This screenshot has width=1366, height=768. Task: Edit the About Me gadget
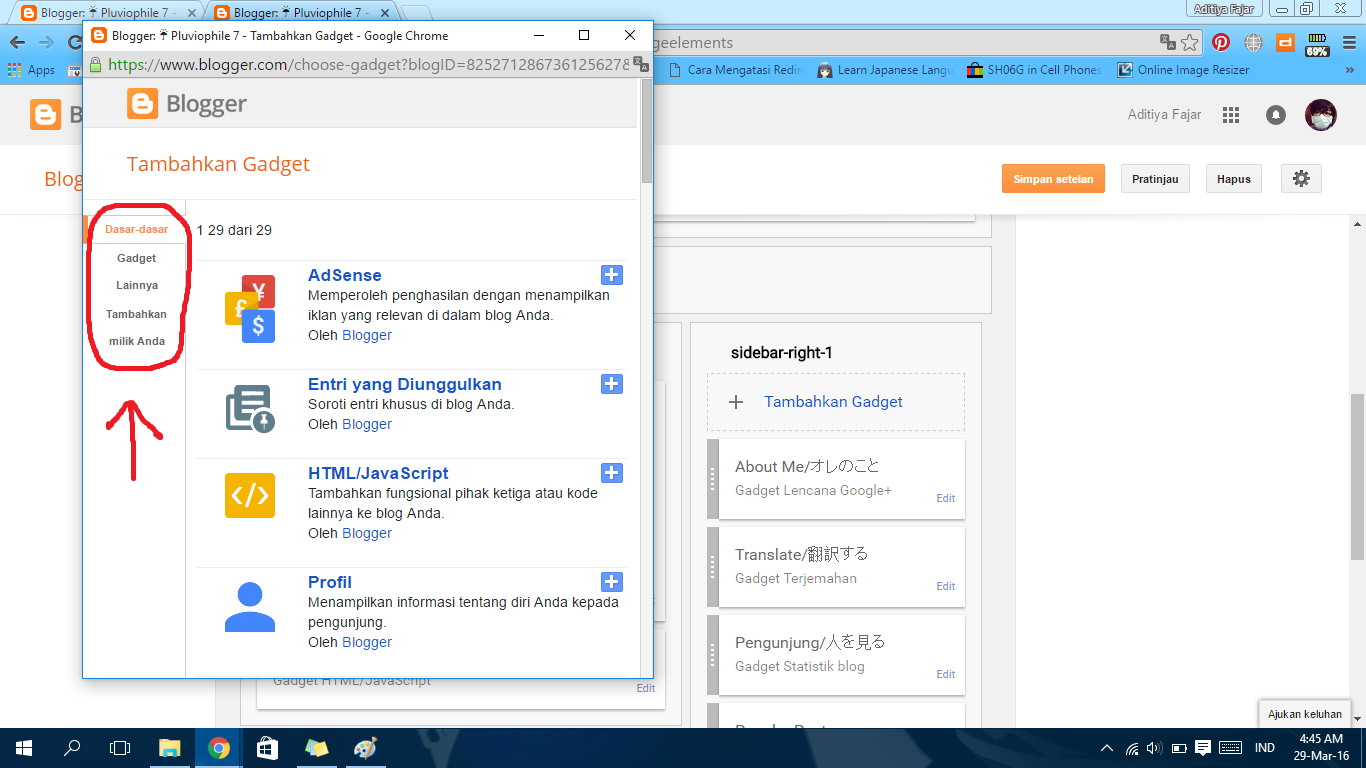point(945,498)
